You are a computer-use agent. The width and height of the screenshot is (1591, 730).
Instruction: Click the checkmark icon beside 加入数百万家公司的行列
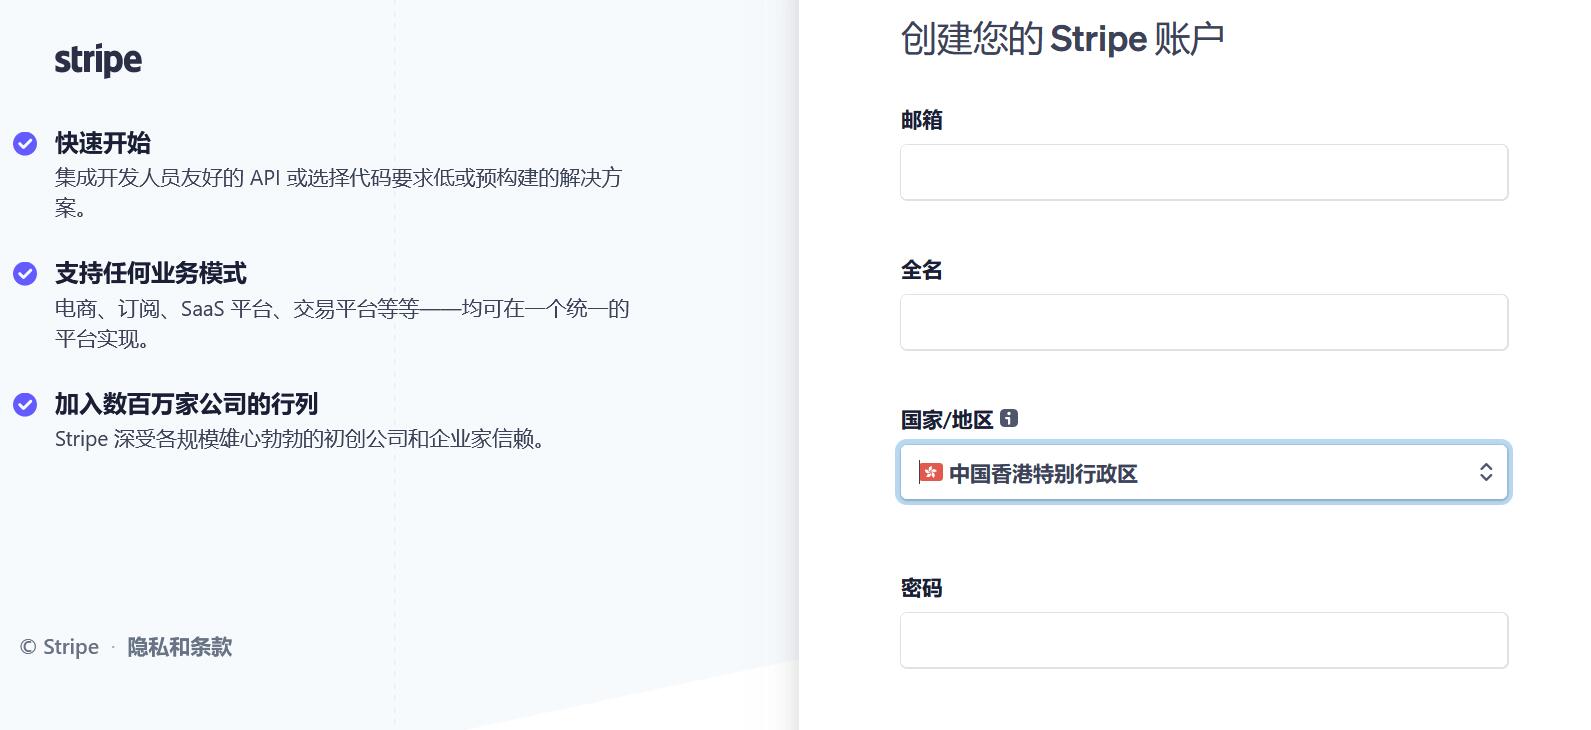tap(25, 405)
